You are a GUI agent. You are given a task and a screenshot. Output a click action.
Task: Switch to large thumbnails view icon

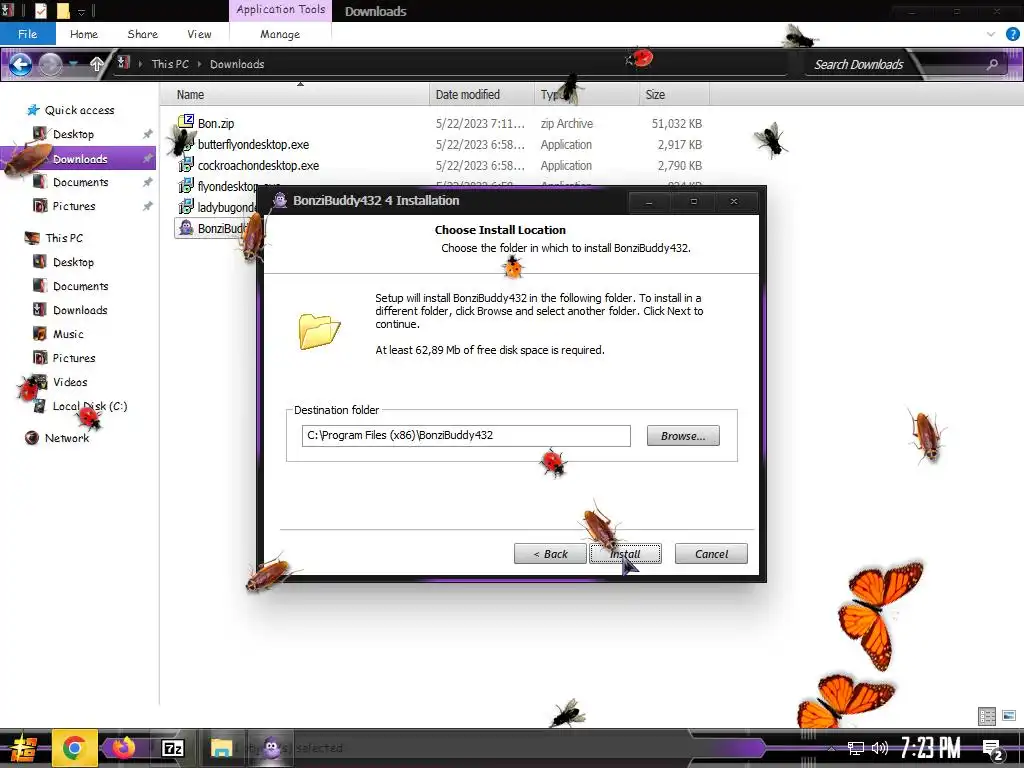pos(1009,716)
